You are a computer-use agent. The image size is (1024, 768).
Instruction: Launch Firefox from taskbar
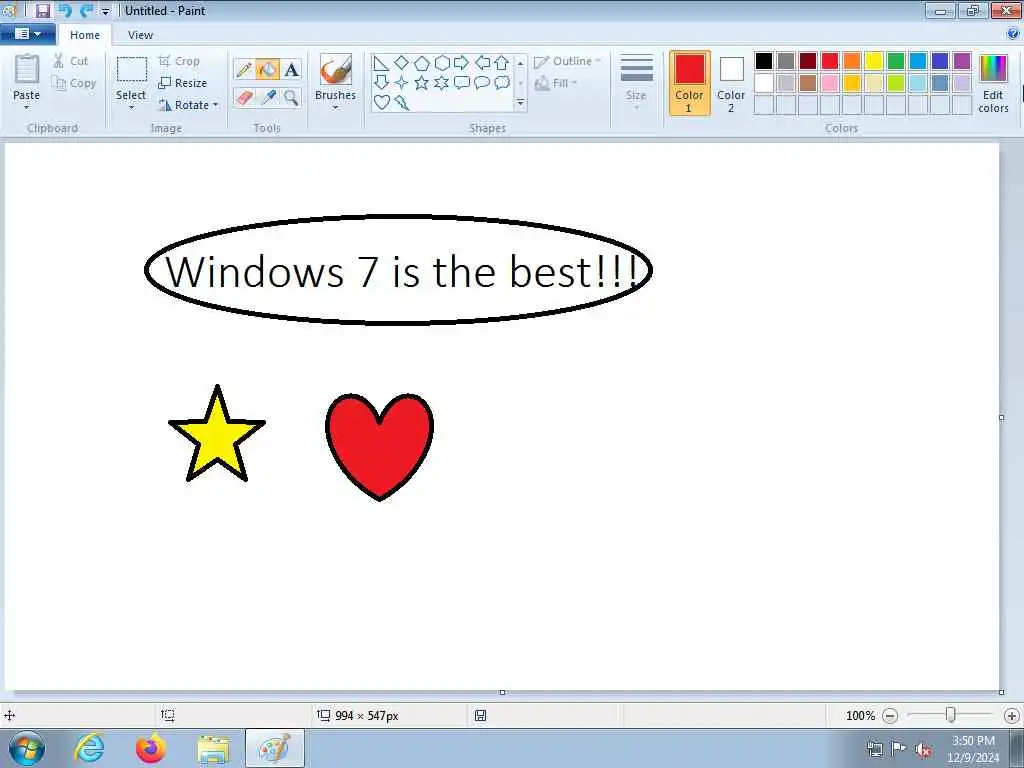151,748
